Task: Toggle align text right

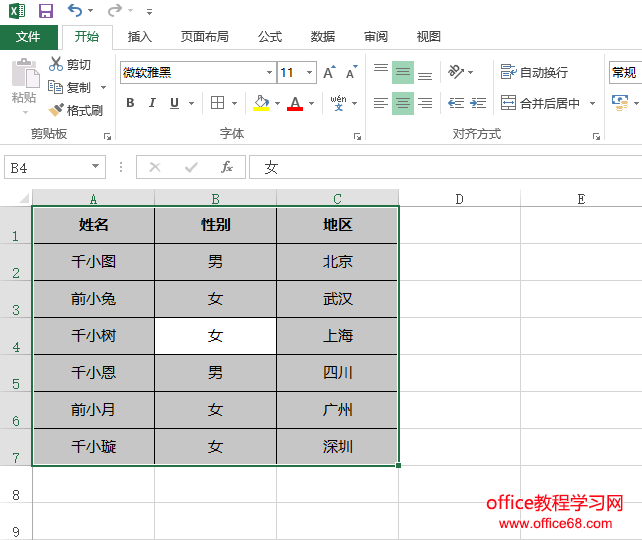Action: 425,103
